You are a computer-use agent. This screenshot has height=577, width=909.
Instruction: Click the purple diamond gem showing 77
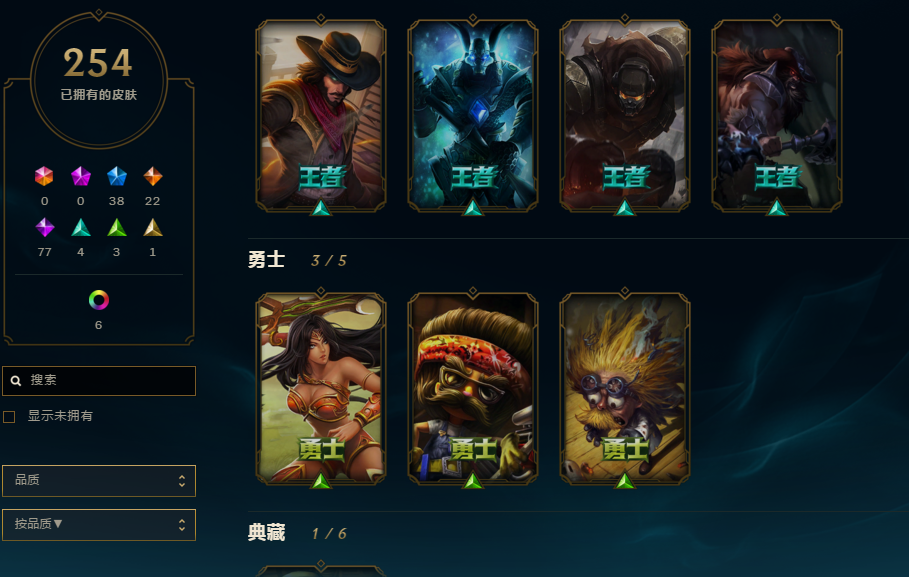pos(45,227)
